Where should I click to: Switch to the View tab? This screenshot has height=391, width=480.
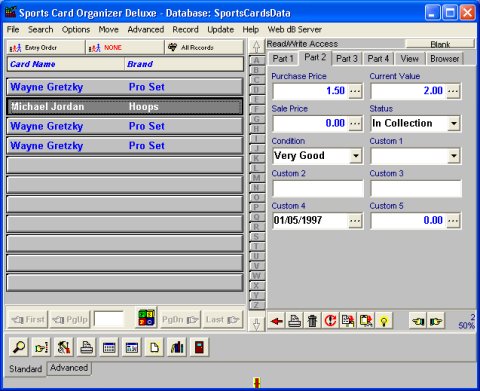coord(409,59)
